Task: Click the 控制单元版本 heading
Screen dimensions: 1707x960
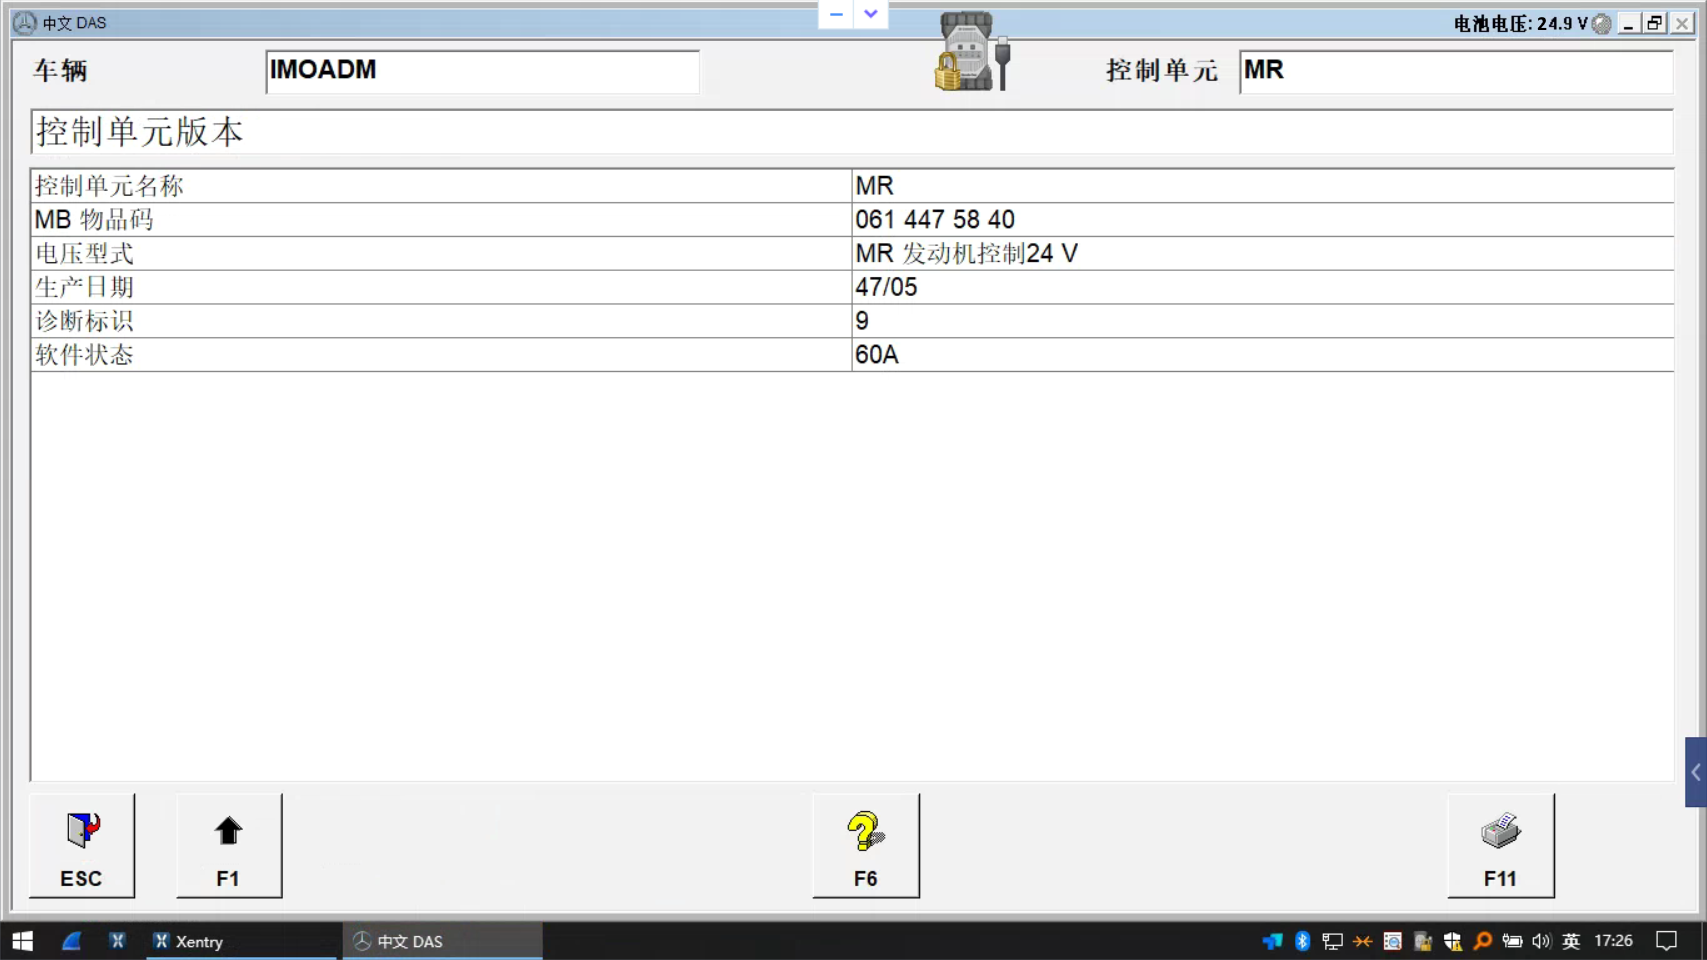Action: click(x=140, y=132)
